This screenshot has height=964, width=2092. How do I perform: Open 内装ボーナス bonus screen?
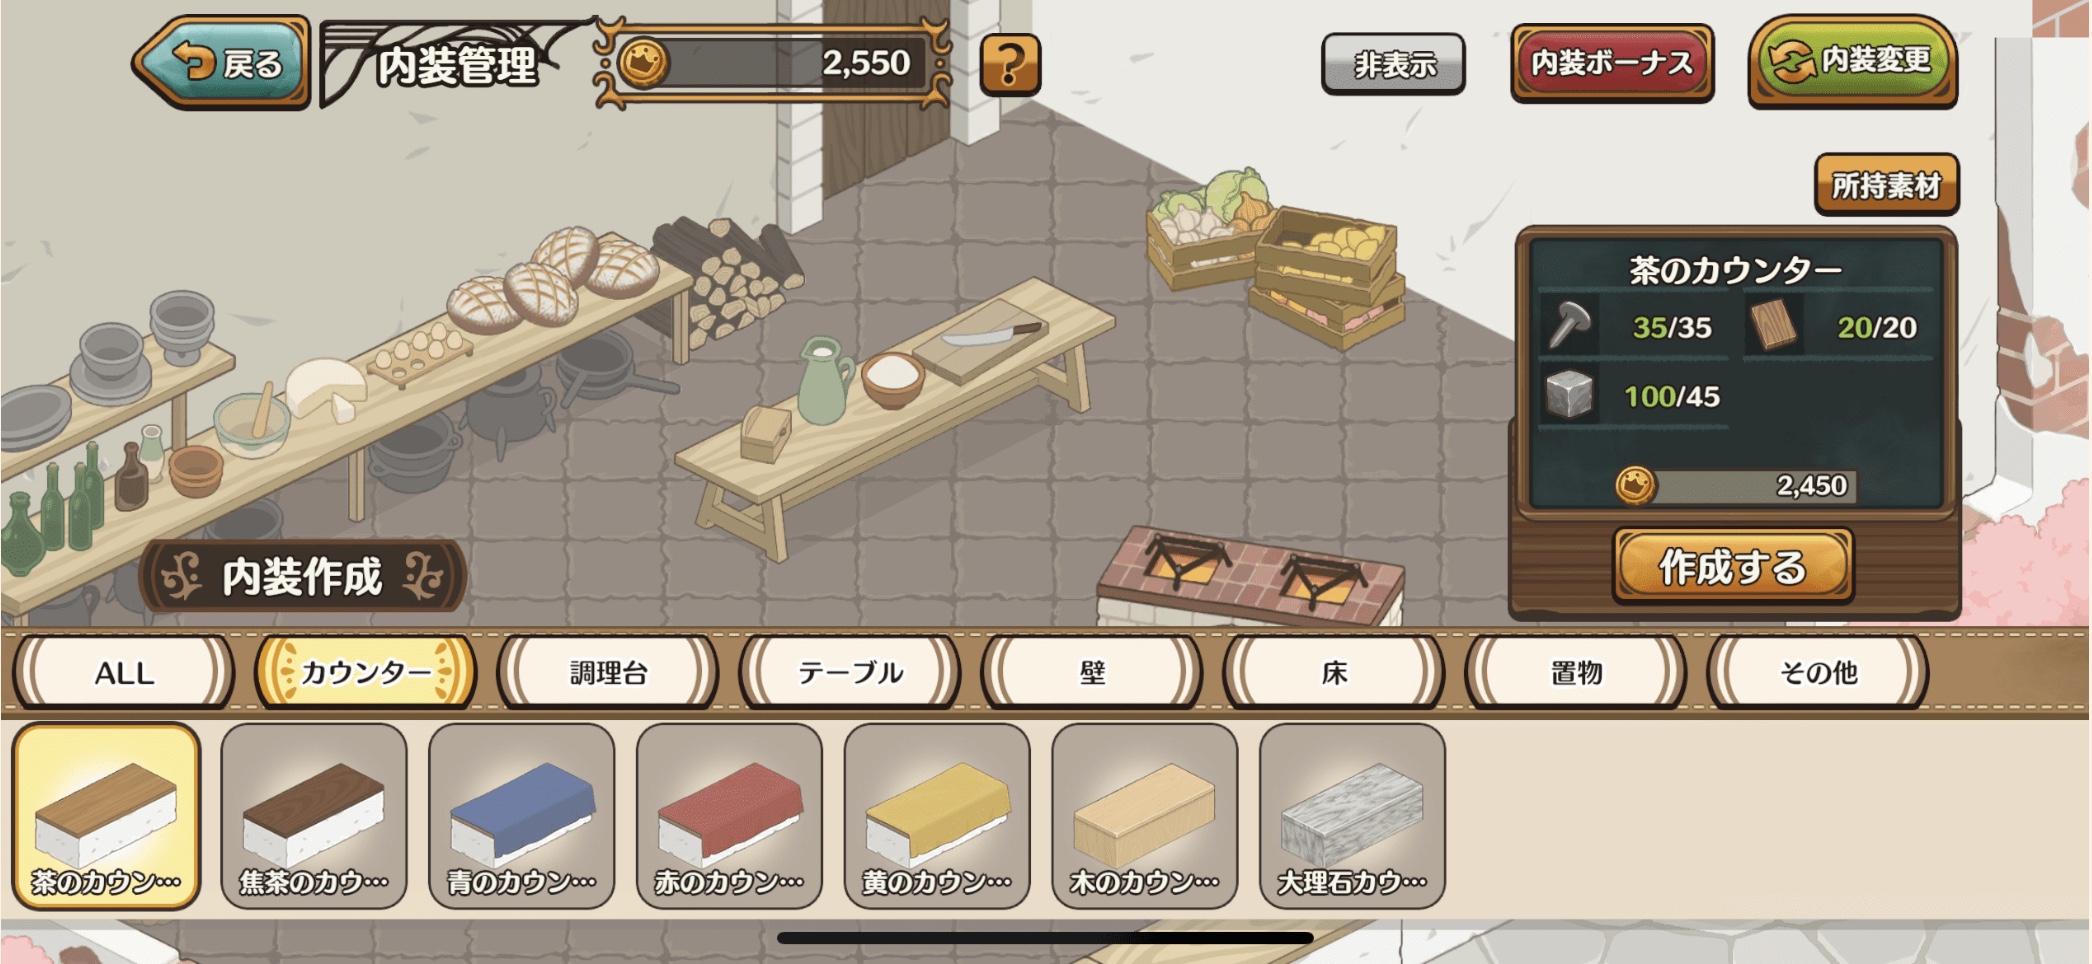[x=1612, y=63]
